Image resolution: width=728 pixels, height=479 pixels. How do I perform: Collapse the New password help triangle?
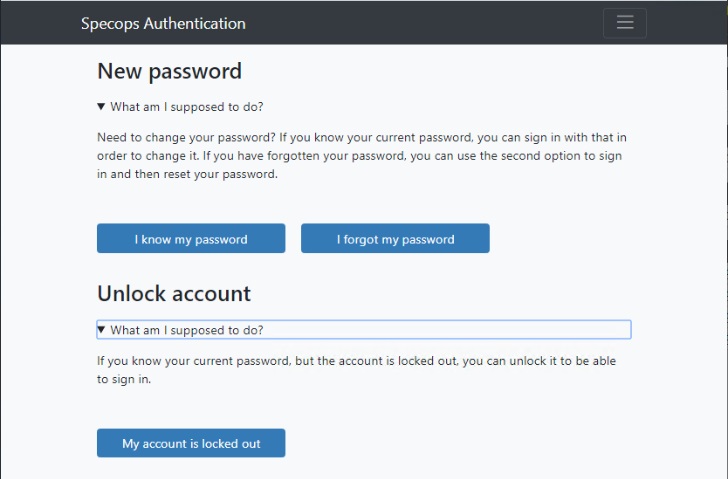point(101,106)
